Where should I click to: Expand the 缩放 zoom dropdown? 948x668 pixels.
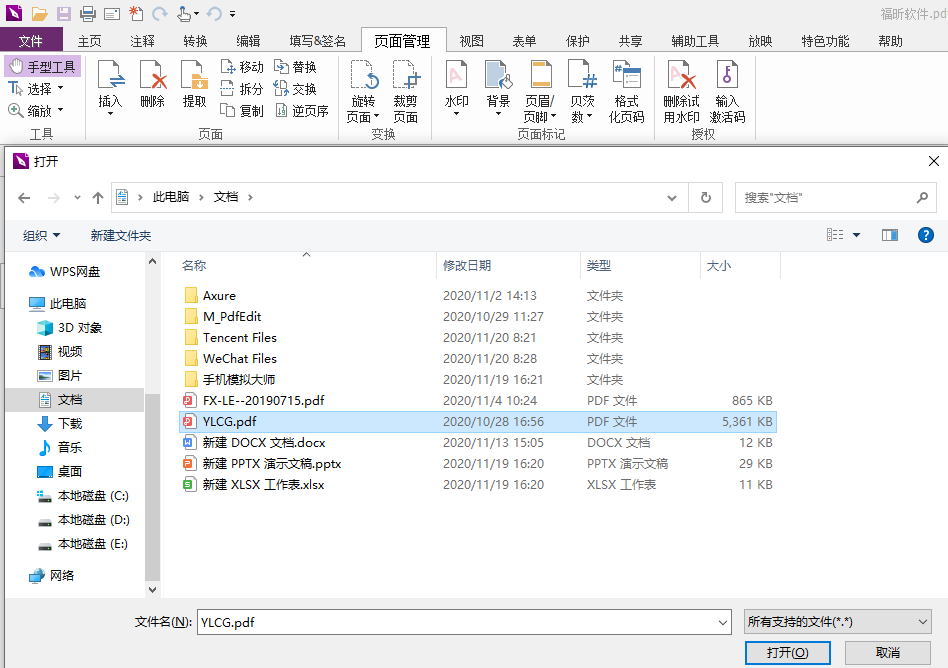coord(60,111)
